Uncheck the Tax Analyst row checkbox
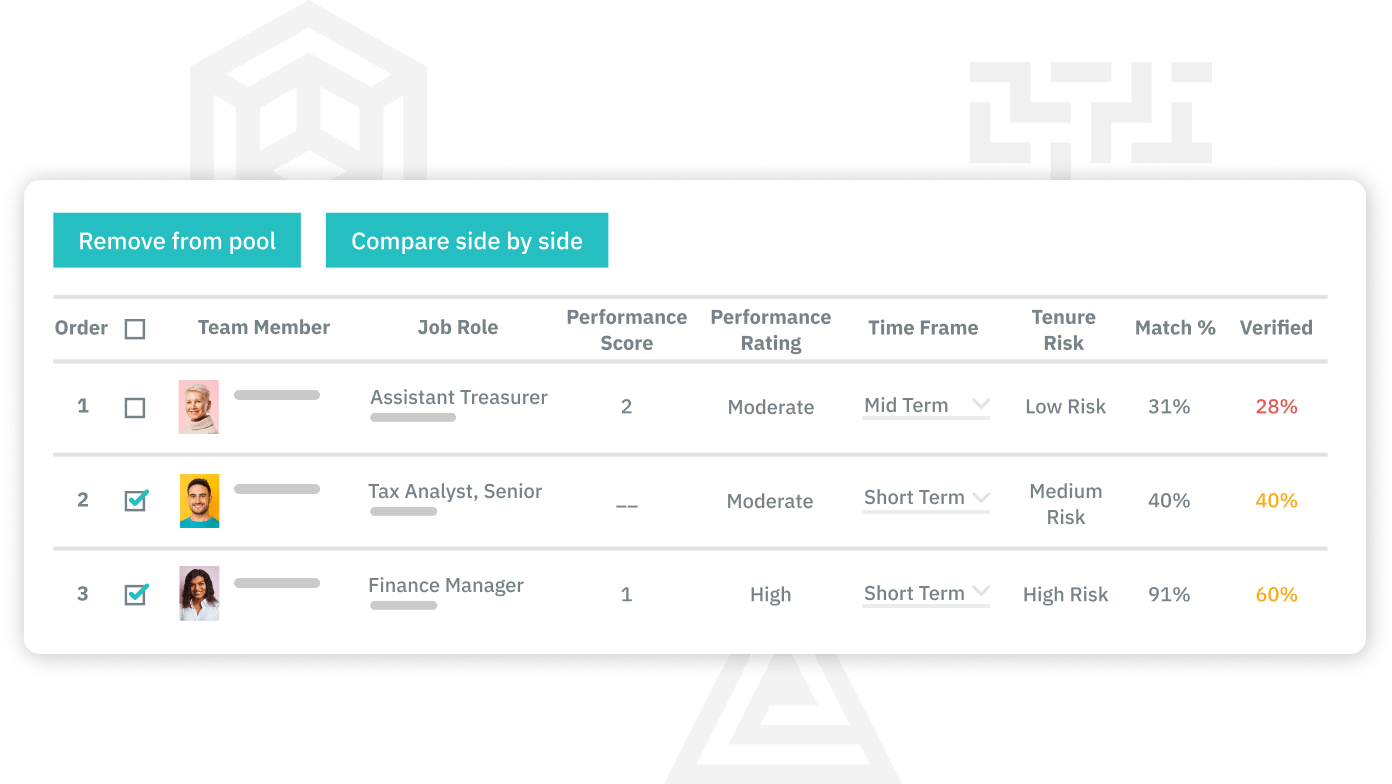 (x=137, y=501)
